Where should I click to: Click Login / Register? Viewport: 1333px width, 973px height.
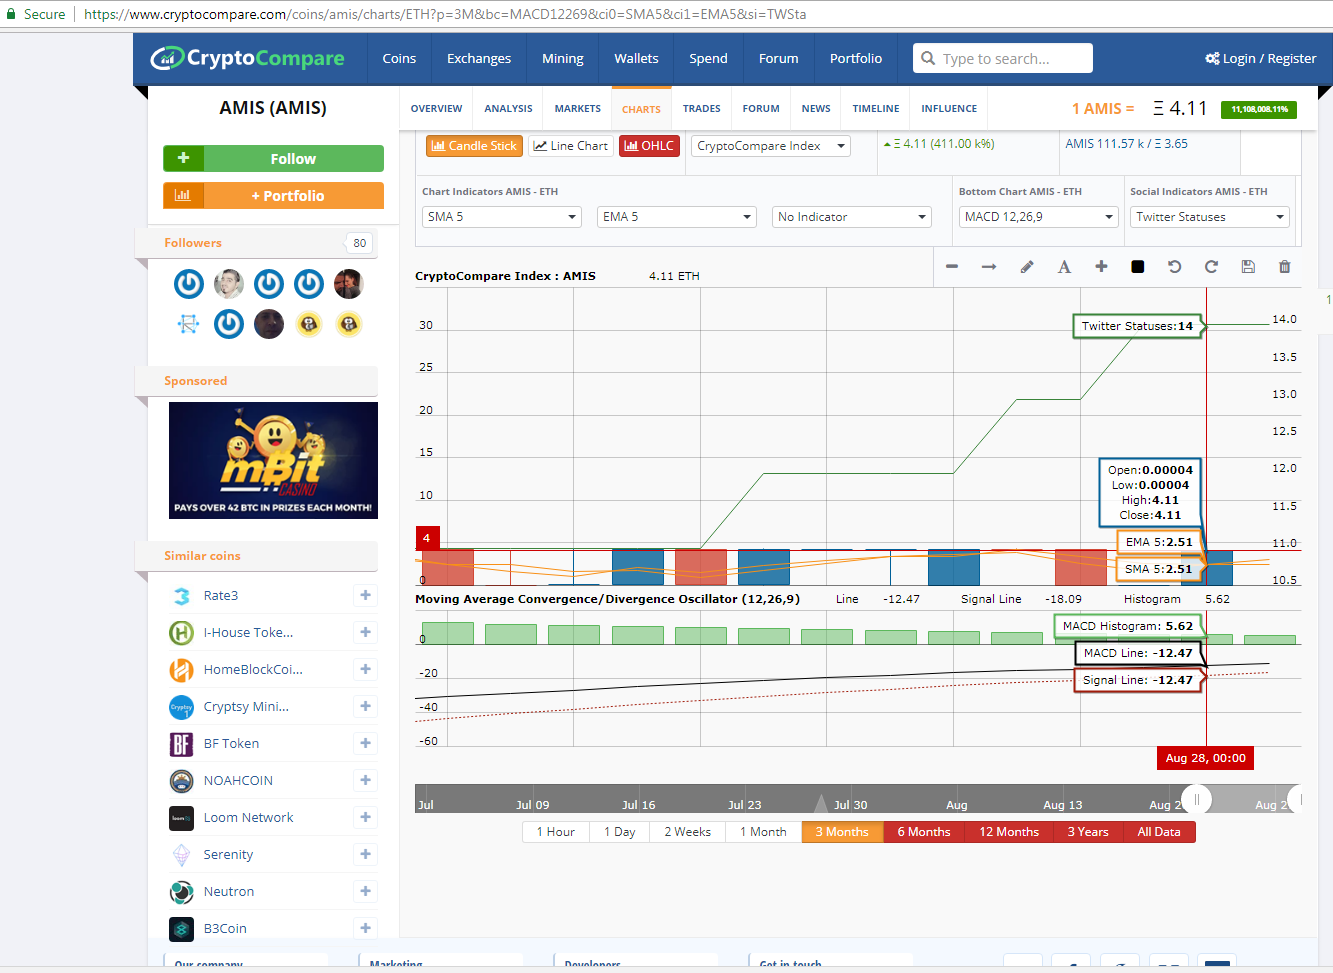pos(1261,59)
